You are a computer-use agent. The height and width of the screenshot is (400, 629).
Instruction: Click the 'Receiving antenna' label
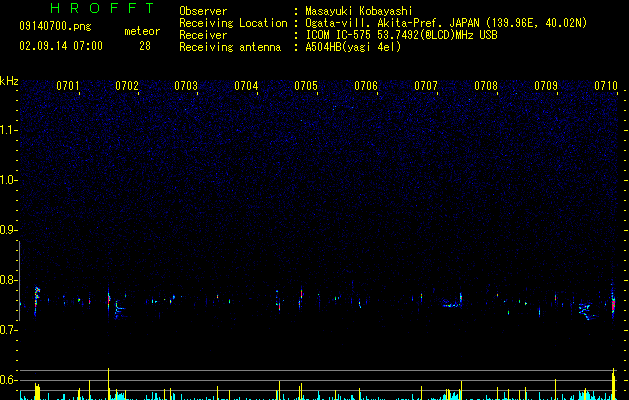pos(230,47)
